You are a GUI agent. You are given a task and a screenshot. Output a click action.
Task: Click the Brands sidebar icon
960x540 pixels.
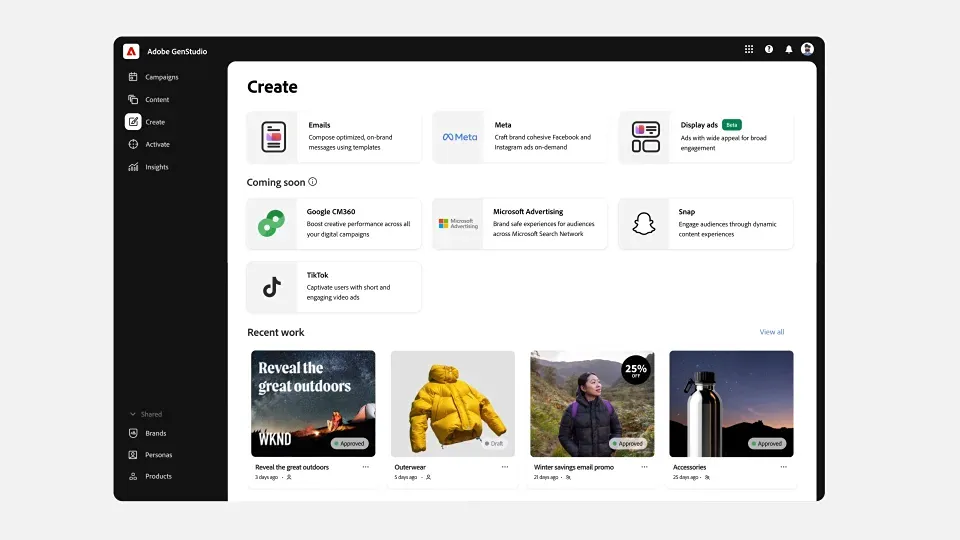point(133,433)
